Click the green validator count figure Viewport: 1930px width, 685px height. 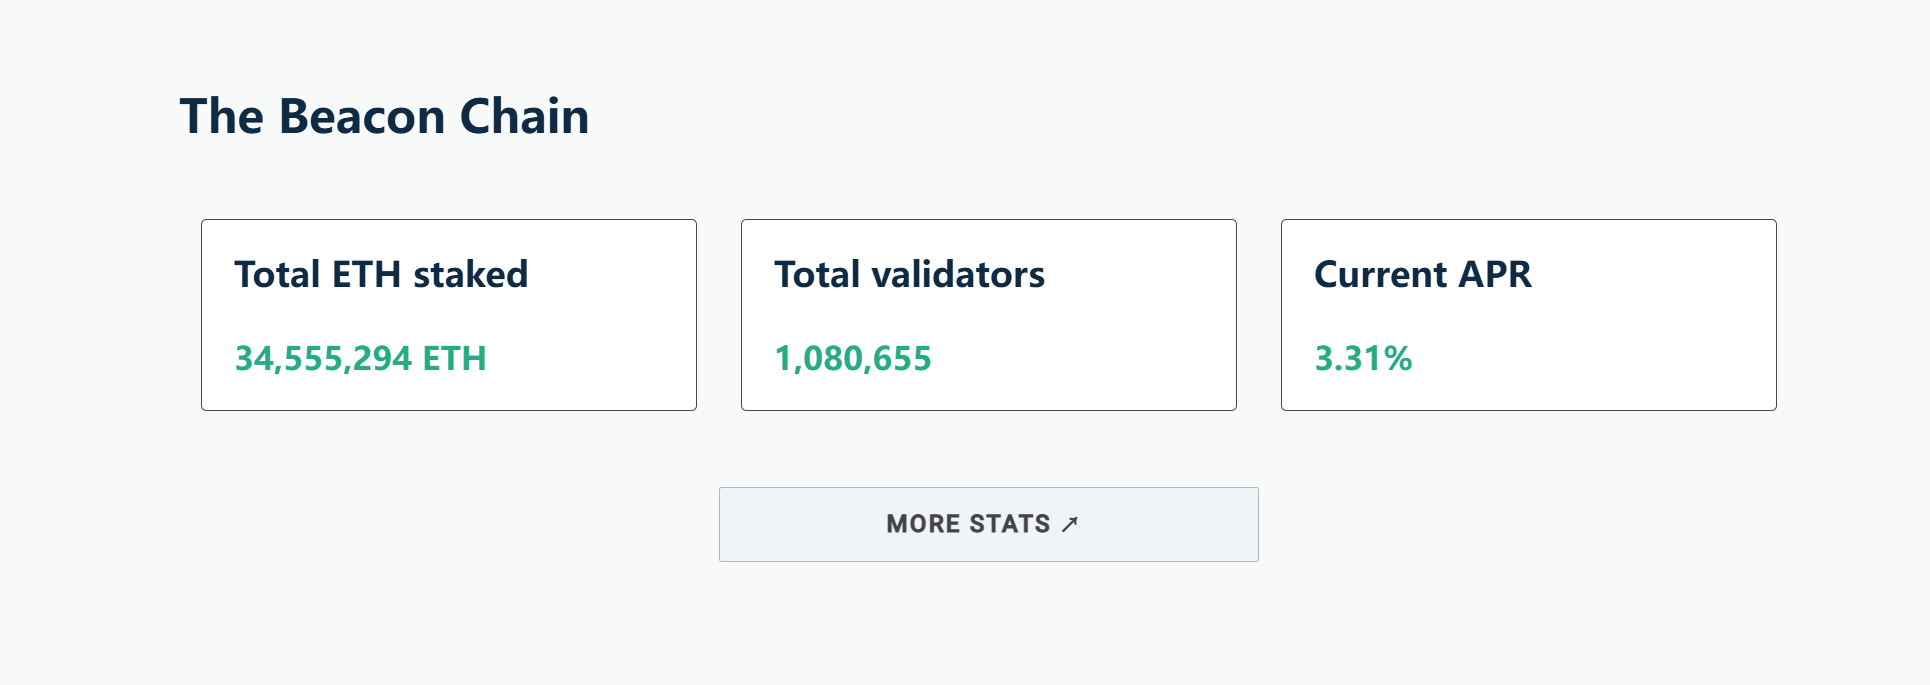(x=853, y=358)
